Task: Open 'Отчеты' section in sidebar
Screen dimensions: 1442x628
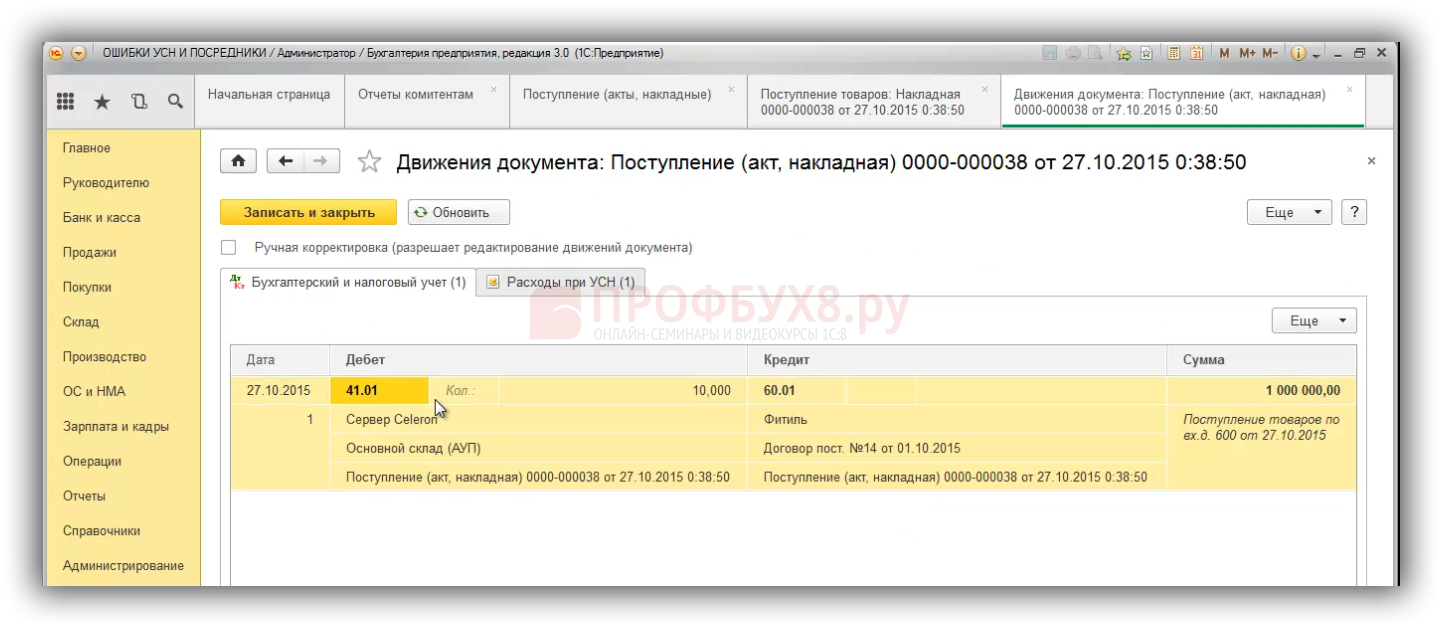Action: (84, 496)
